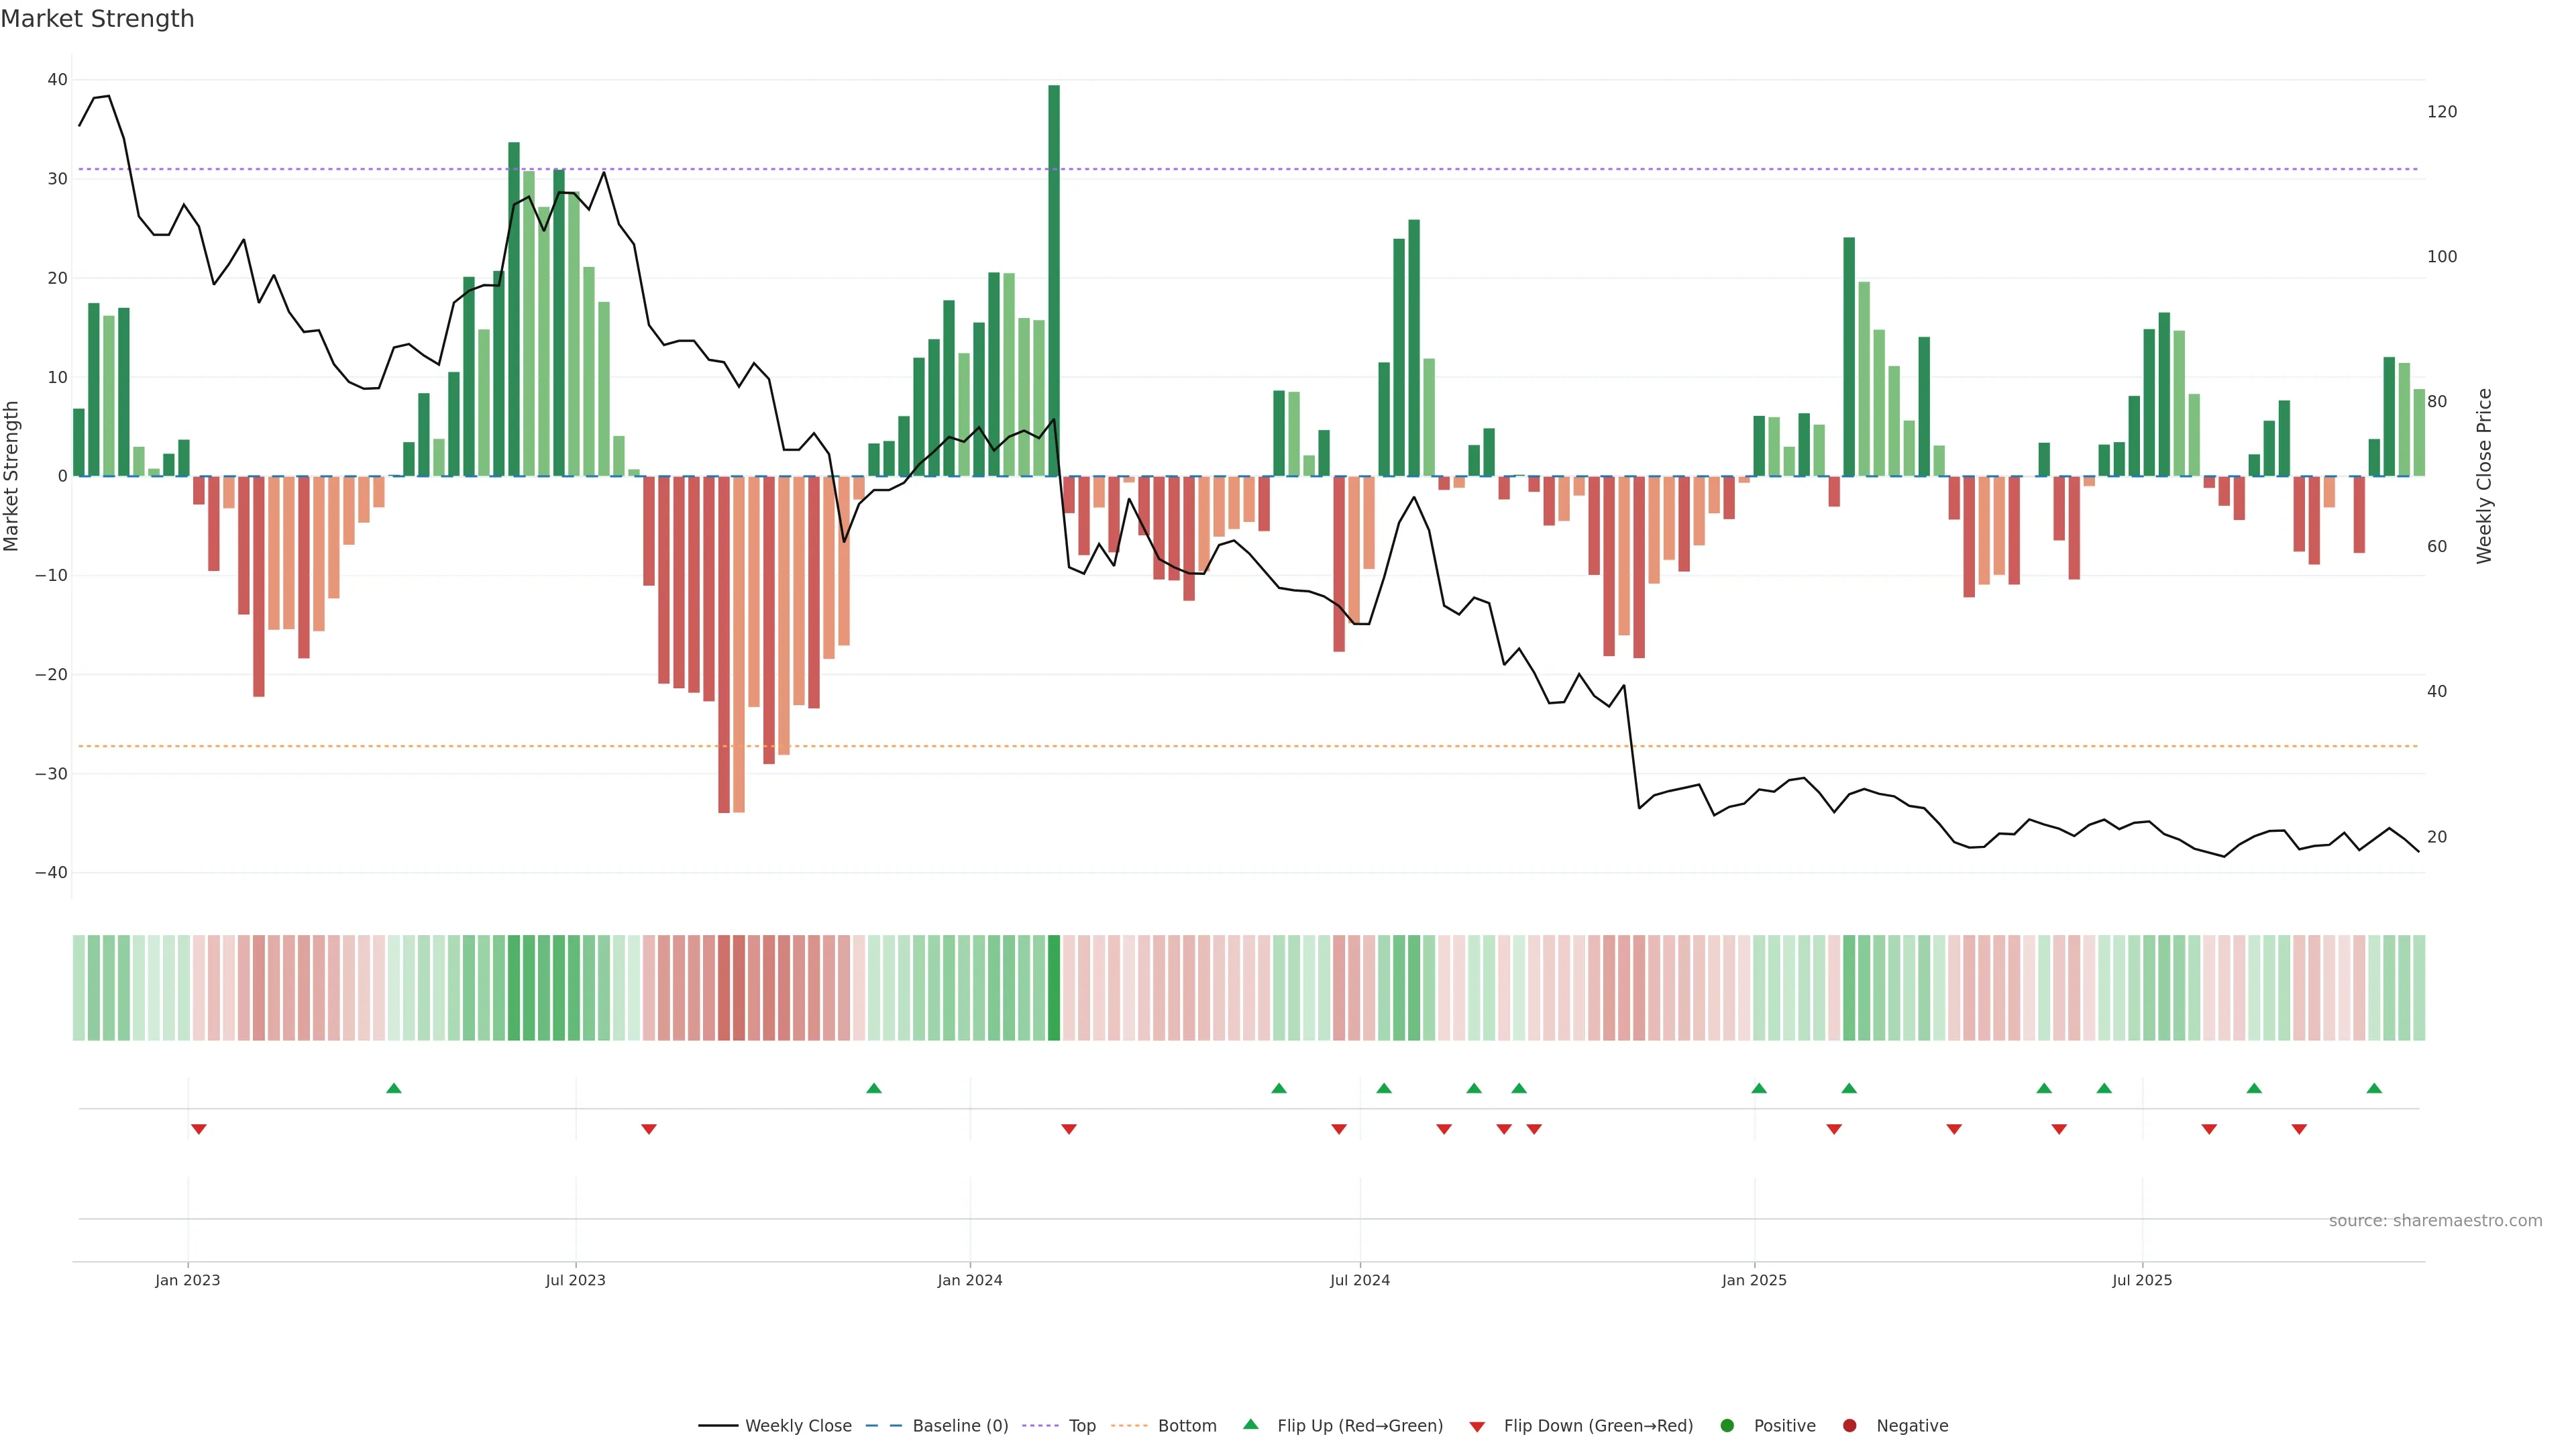
Task: Click the first green flip-up triangle marker
Action: coord(394,1088)
